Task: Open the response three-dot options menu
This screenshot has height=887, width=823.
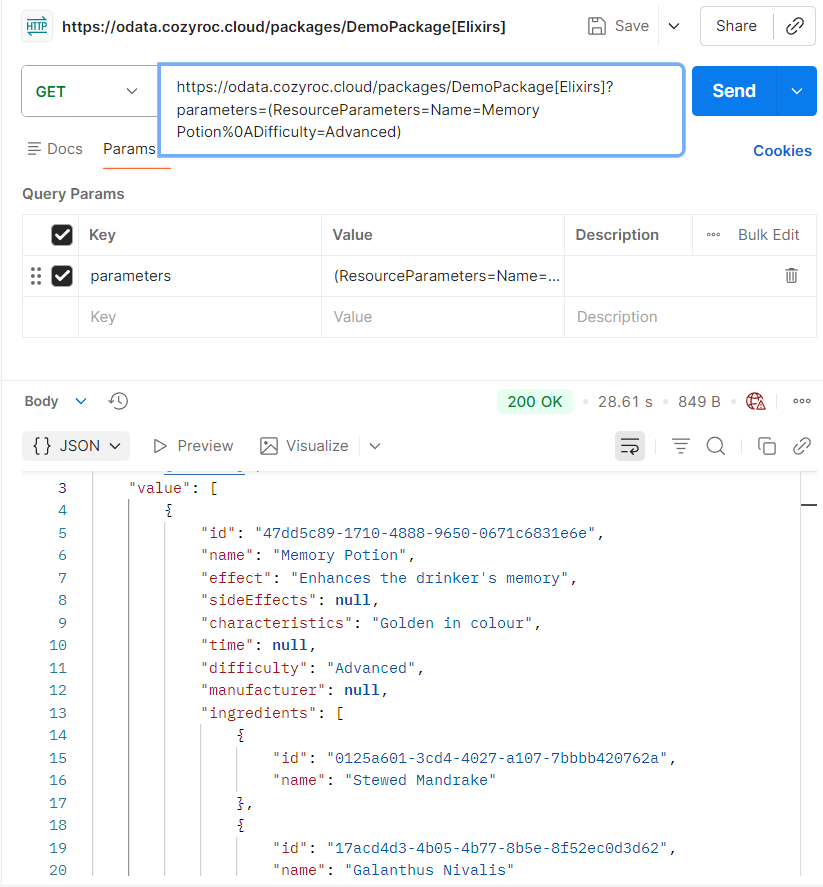Action: (x=801, y=401)
